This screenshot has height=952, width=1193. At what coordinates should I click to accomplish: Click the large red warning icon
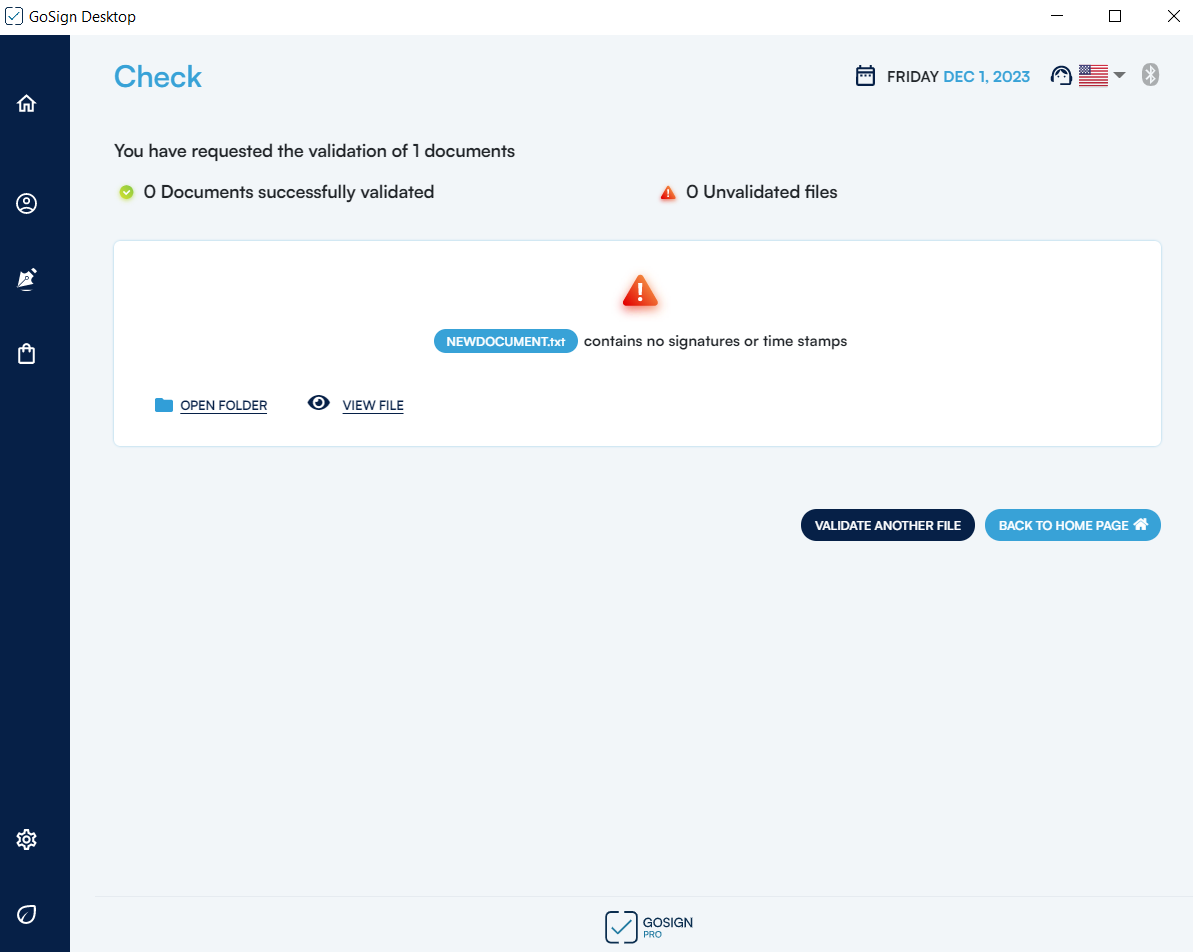tap(639, 291)
